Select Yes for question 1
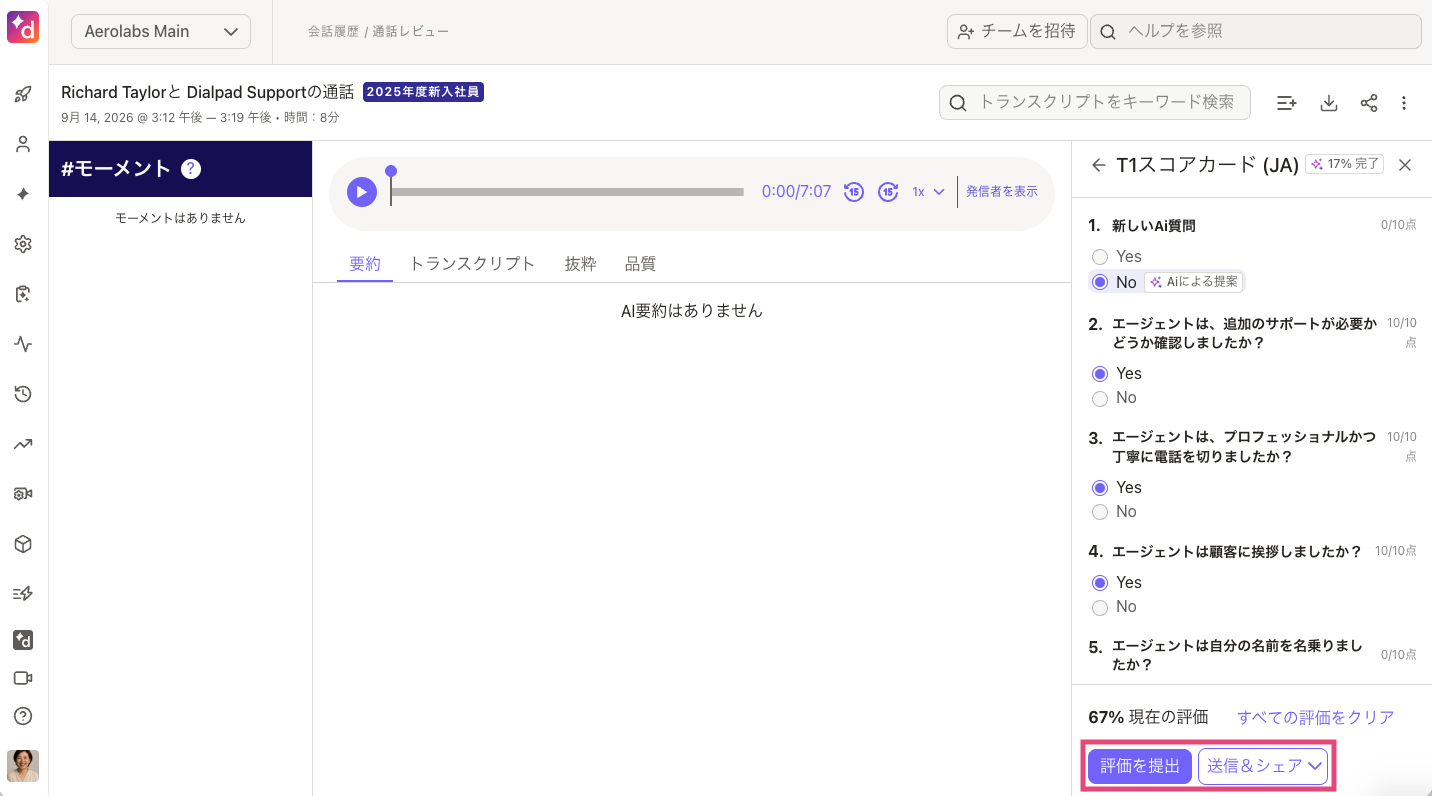Image resolution: width=1432 pixels, height=796 pixels. (x=1100, y=257)
